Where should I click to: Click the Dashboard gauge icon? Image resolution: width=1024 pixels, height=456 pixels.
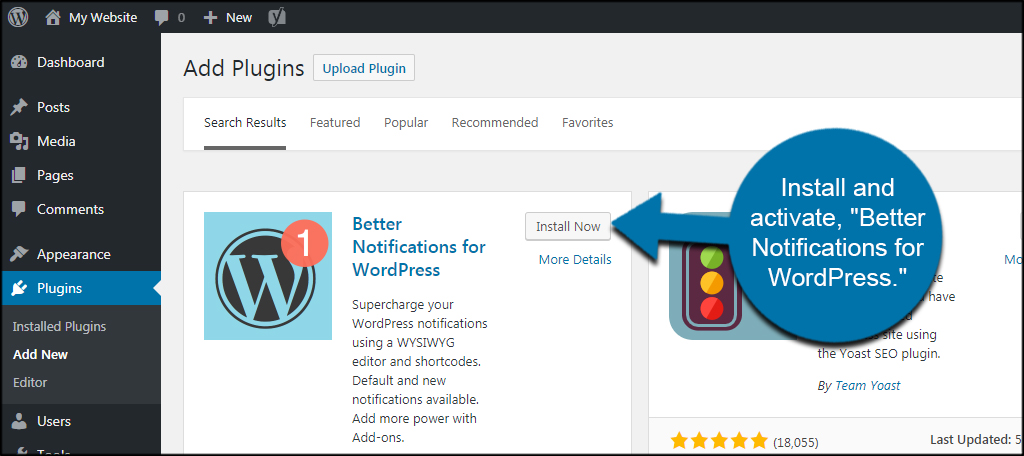point(20,63)
